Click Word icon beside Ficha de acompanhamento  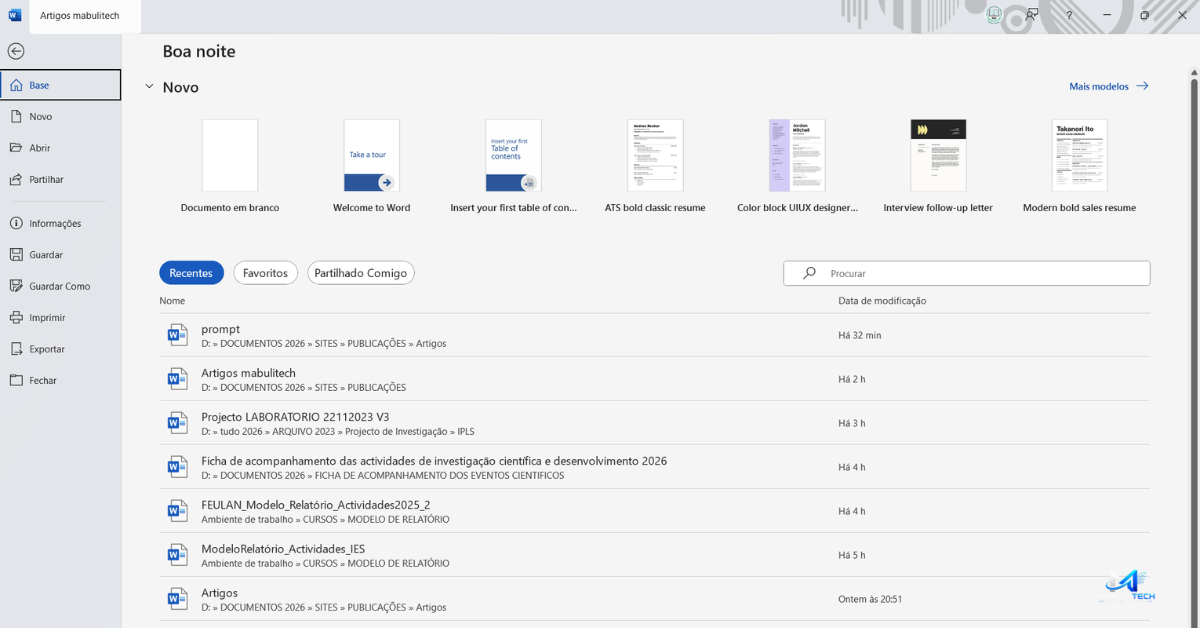click(x=177, y=467)
